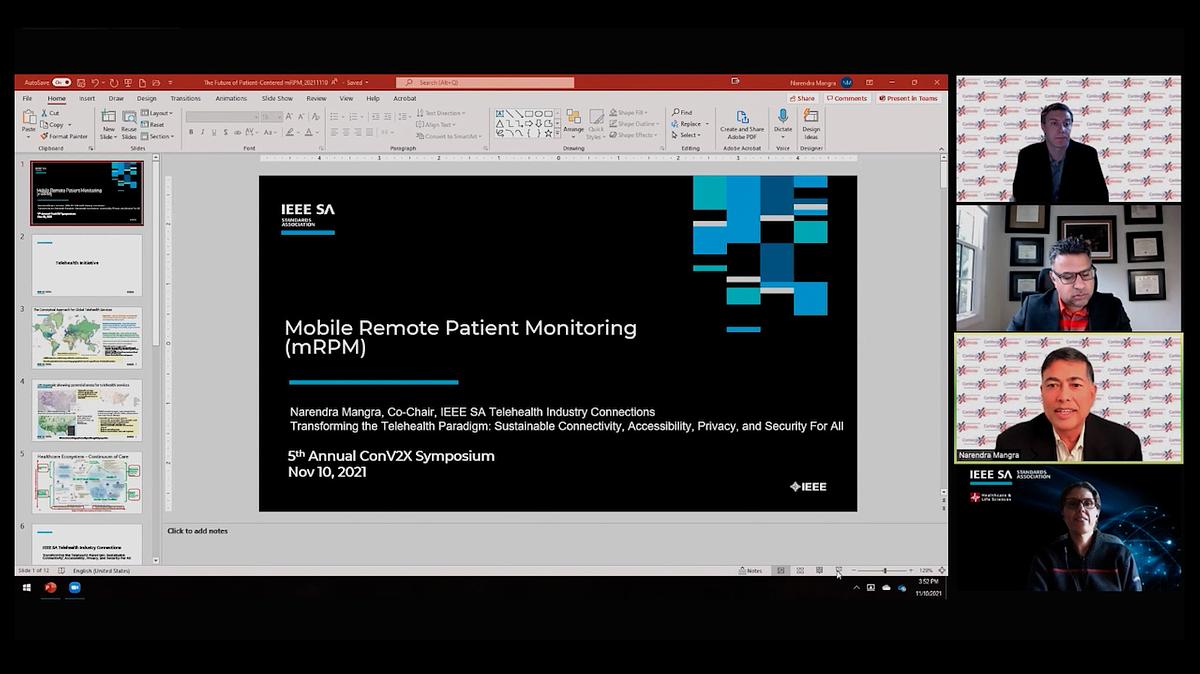Switch to Reading View in the status bar
1200x674 pixels.
pos(819,570)
